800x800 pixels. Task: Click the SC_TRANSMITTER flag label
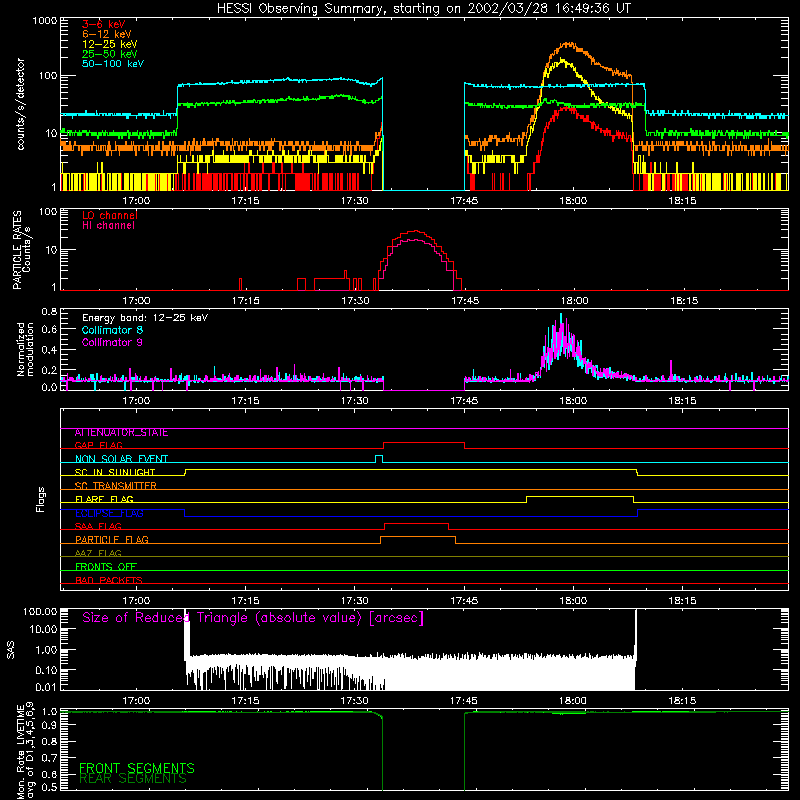coord(115,486)
